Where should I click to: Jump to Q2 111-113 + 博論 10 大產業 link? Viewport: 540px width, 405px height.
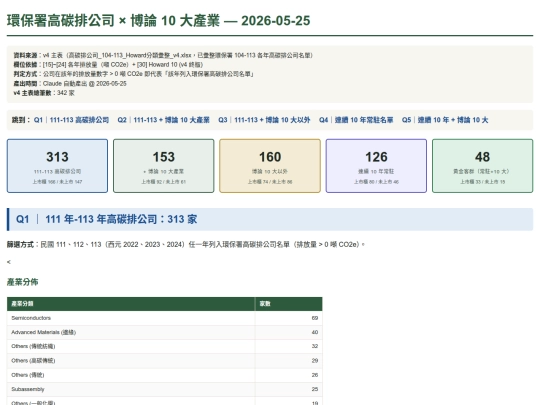[x=163, y=120]
